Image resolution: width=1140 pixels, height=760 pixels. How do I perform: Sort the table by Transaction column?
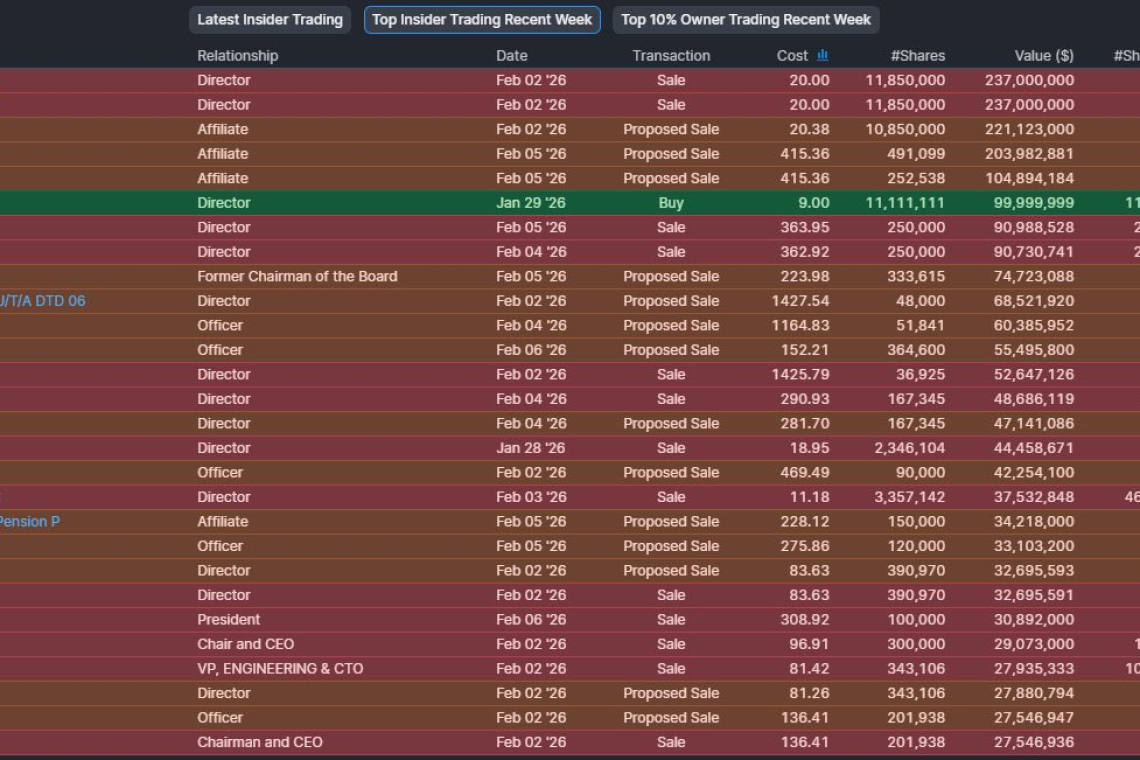pyautogui.click(x=670, y=55)
